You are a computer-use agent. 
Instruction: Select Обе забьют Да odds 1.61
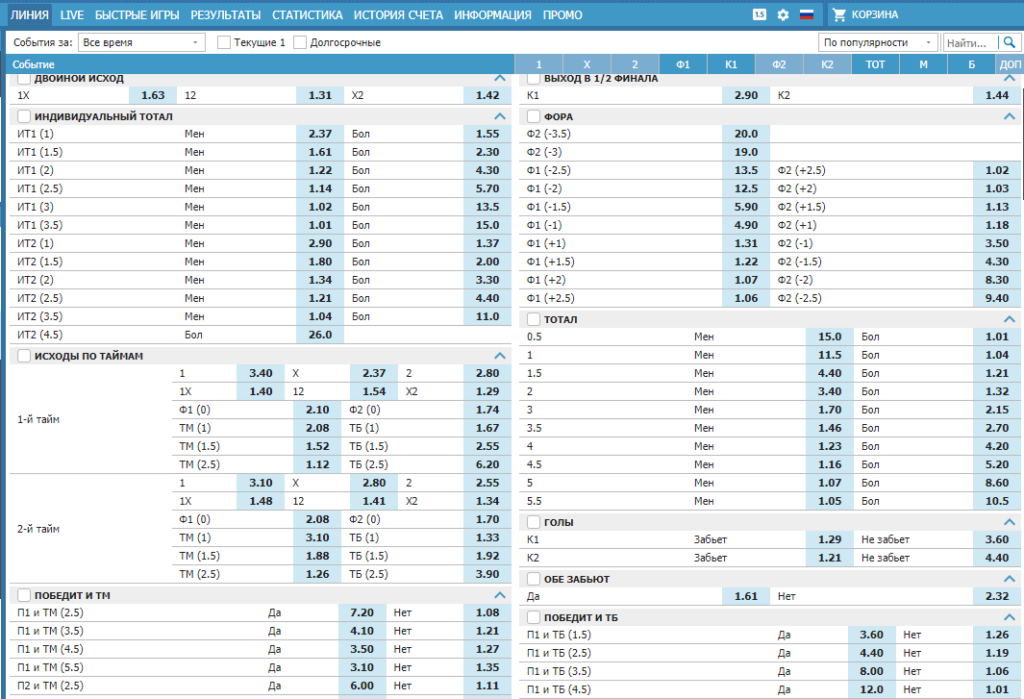coord(746,596)
